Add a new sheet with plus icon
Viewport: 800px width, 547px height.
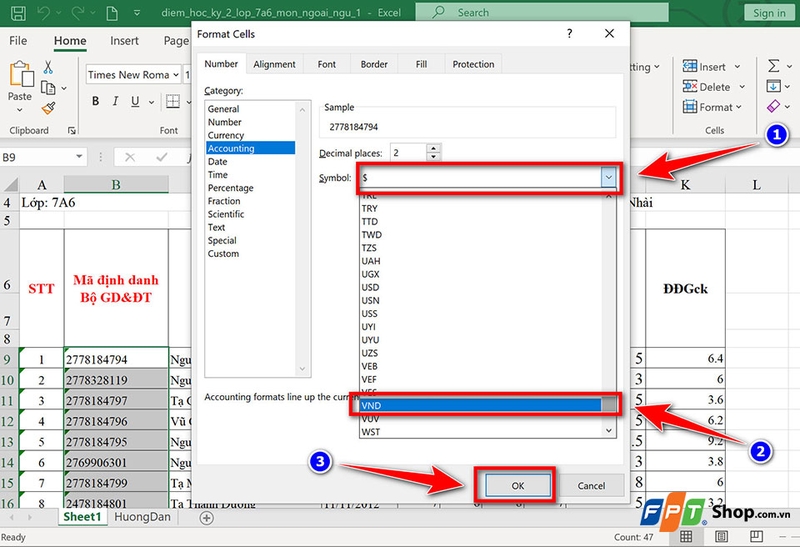[x=206, y=518]
